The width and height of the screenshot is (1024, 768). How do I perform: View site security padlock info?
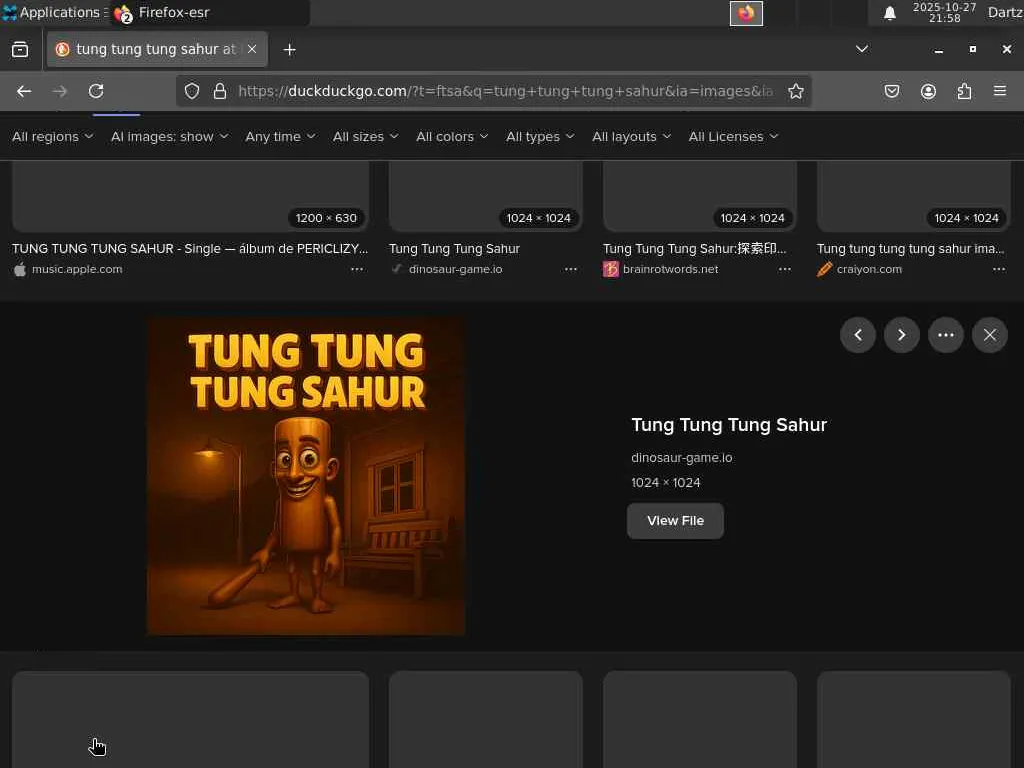220,91
